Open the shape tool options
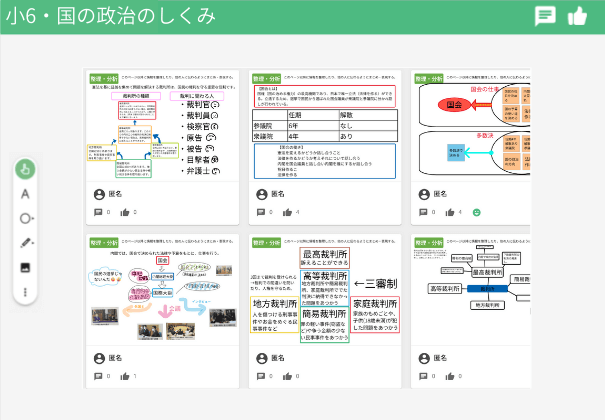 pos(25,218)
